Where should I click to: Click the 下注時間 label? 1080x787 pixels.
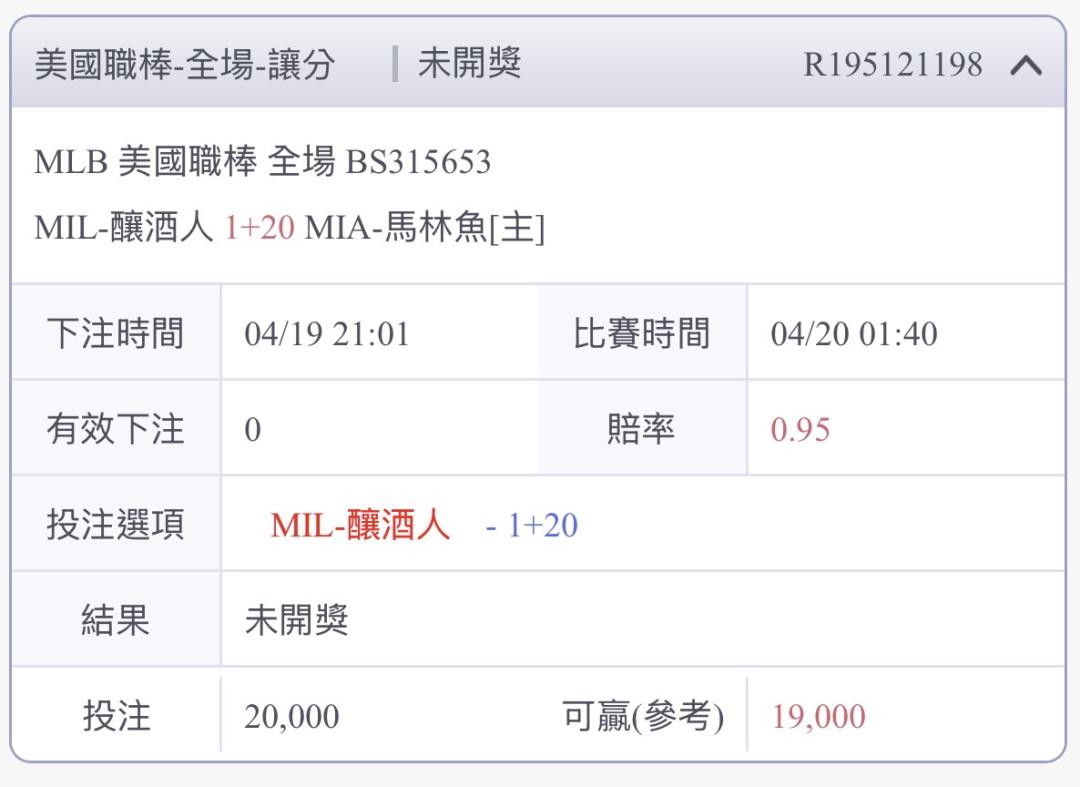116,333
